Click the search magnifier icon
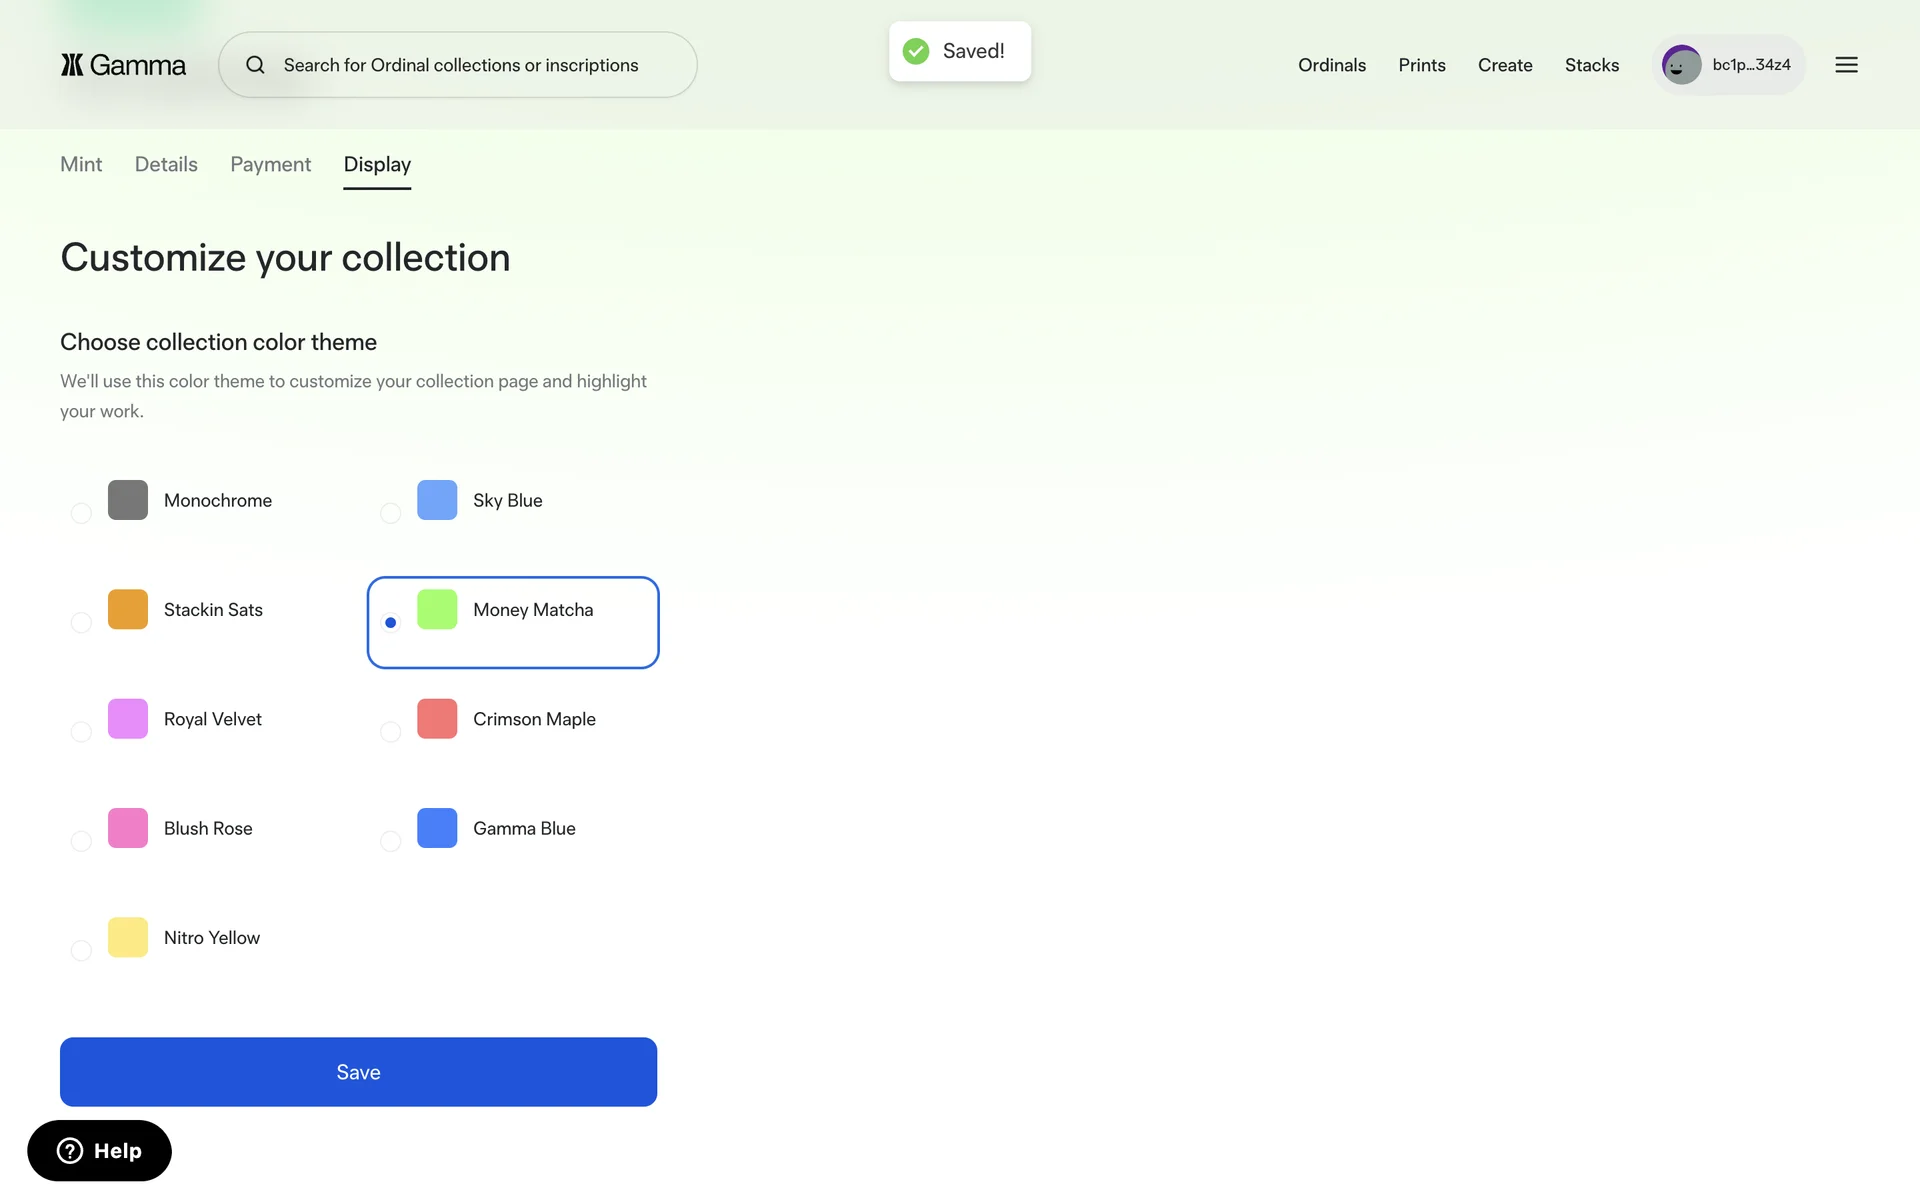1920x1200 pixels. pyautogui.click(x=256, y=65)
